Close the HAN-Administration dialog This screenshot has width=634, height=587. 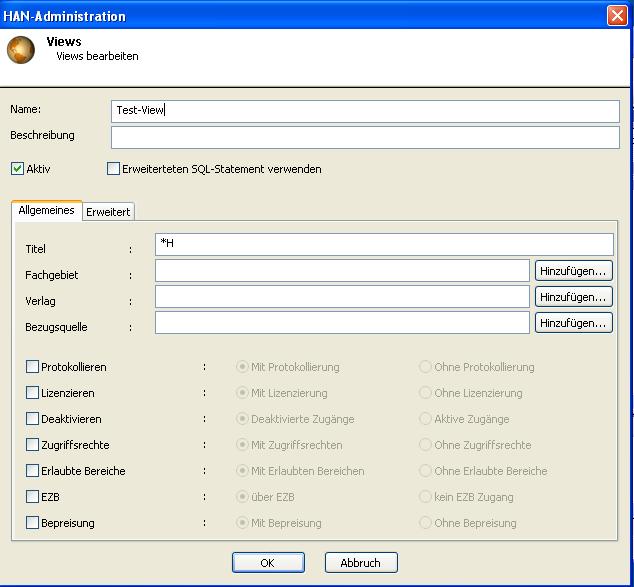[x=617, y=16]
